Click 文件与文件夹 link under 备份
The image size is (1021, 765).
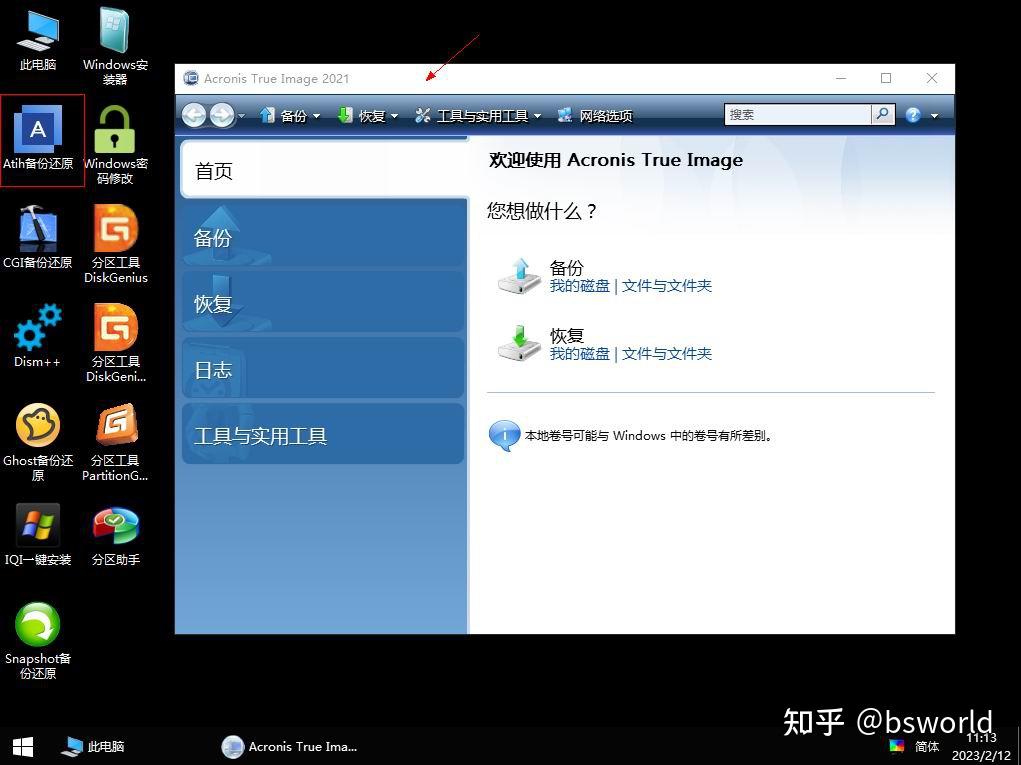(667, 285)
